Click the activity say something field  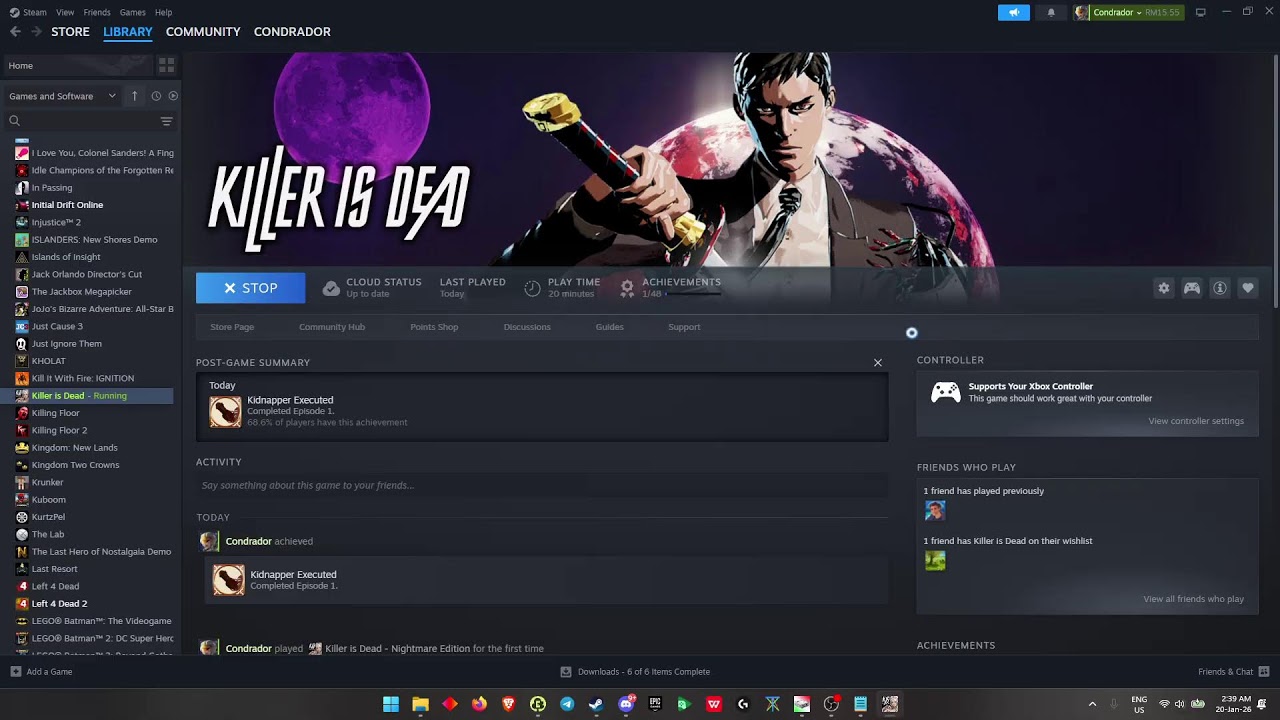coord(542,485)
